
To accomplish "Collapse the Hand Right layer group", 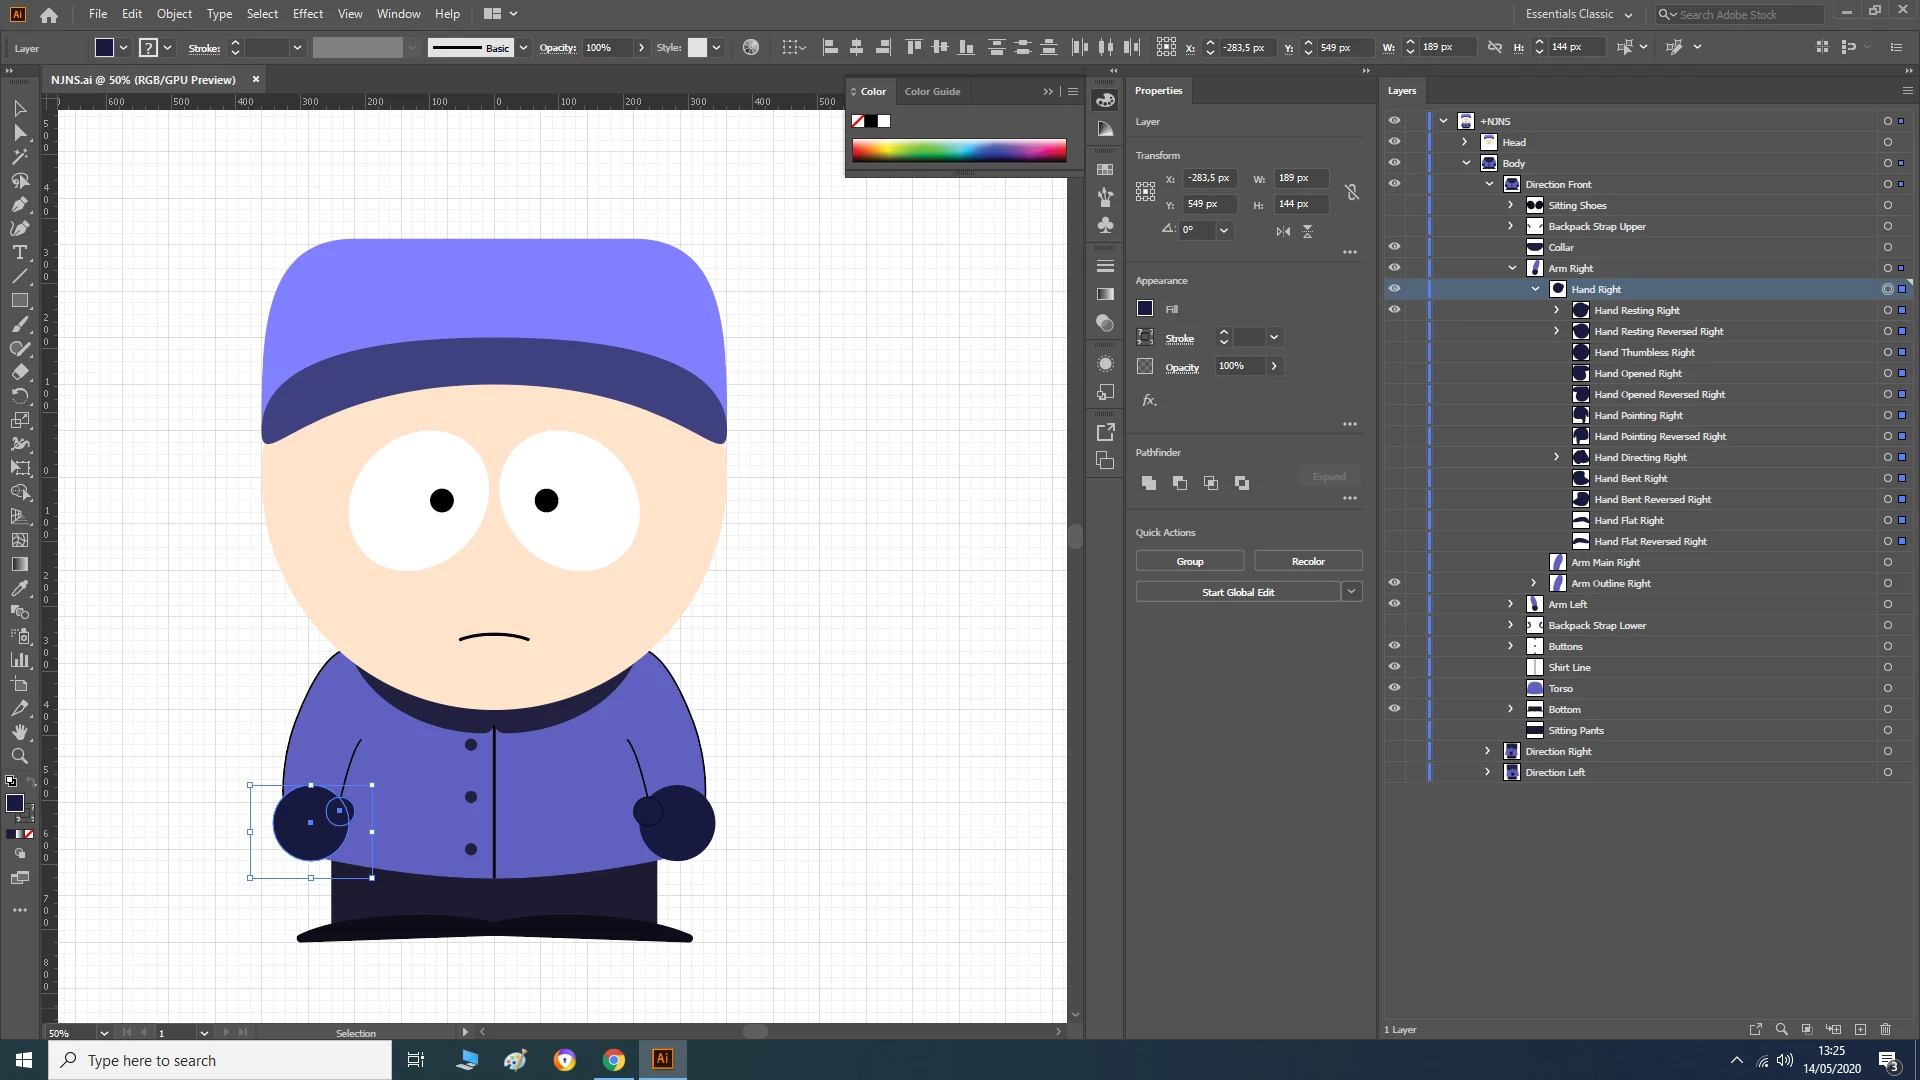I will click(x=1535, y=289).
